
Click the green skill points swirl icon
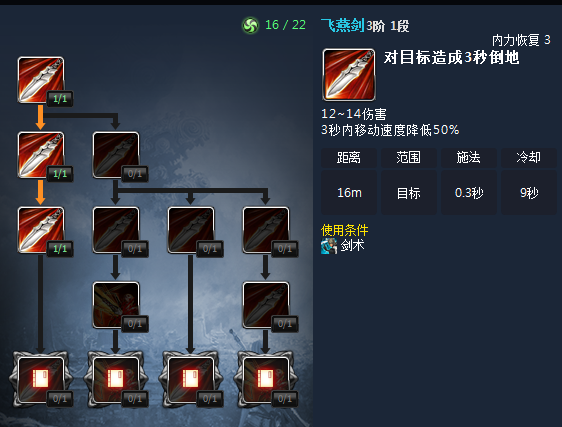[250, 25]
